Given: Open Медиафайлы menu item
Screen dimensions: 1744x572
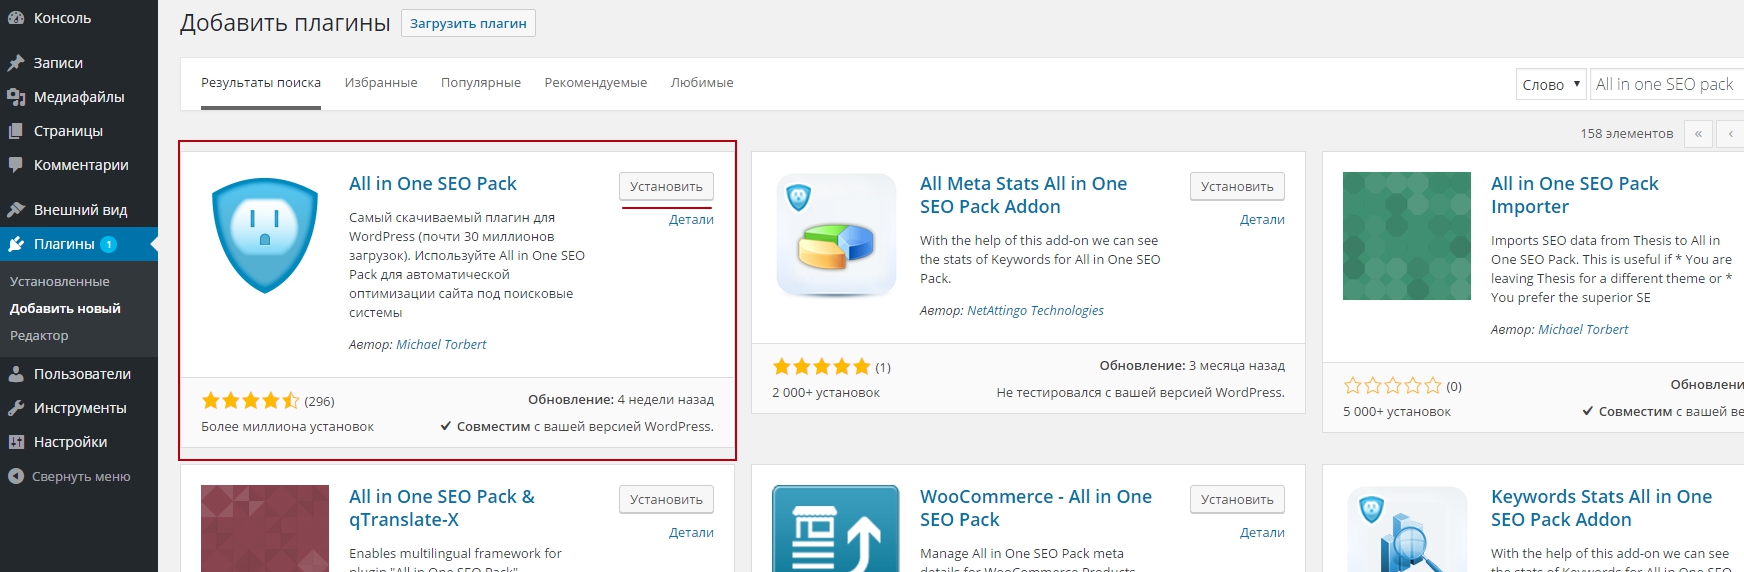Looking at the screenshot, I should (x=79, y=97).
